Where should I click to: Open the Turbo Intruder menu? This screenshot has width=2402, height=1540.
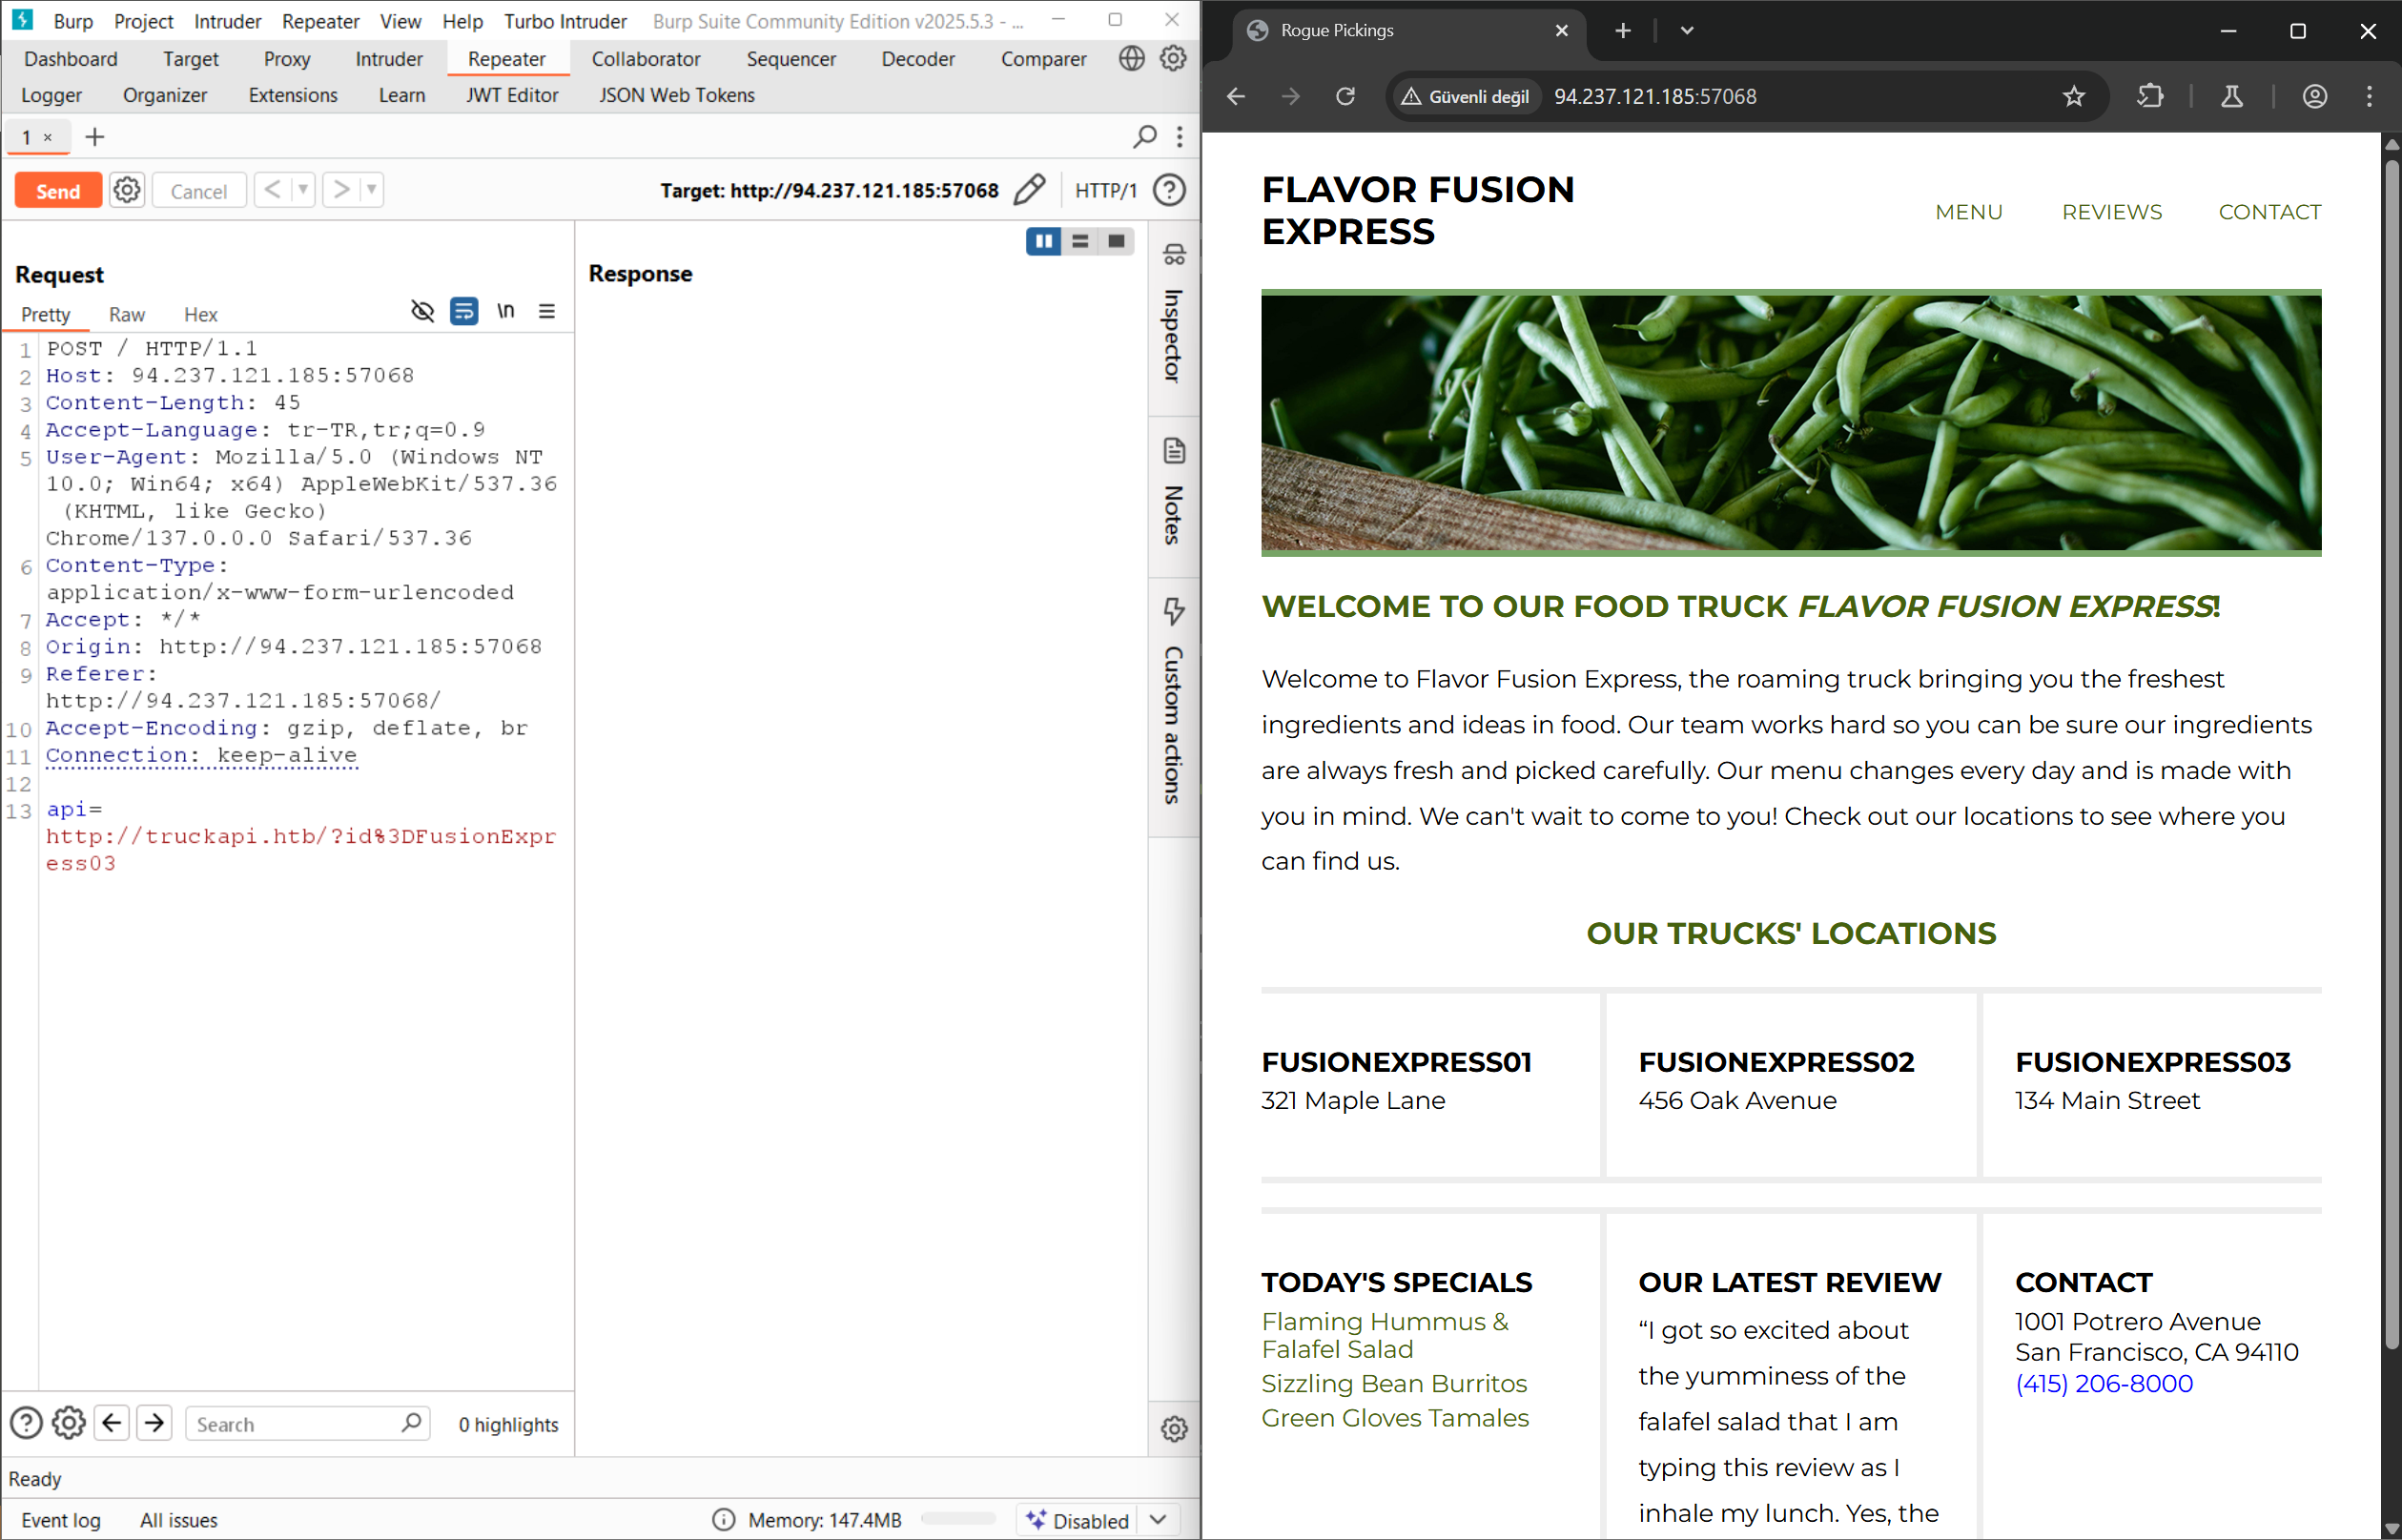[565, 21]
